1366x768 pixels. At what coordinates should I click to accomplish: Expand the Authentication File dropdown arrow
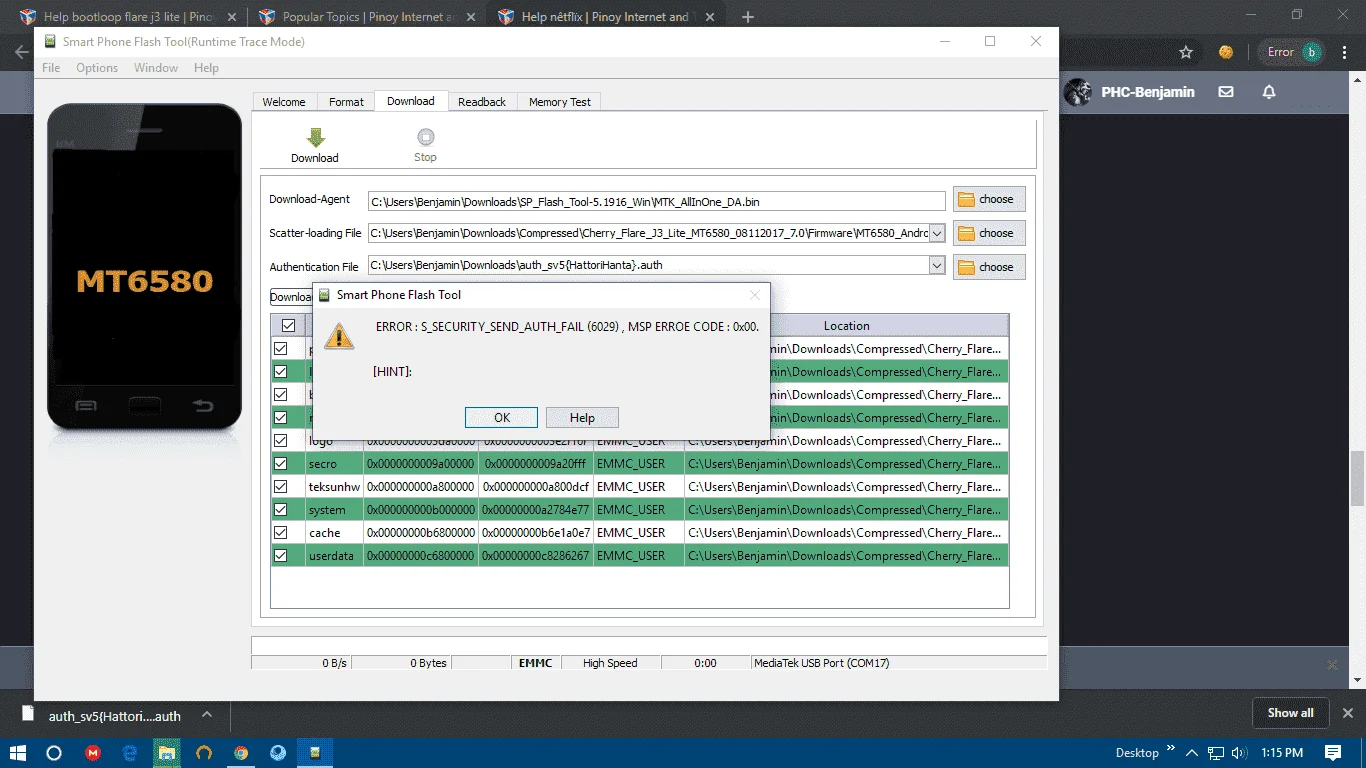(937, 266)
